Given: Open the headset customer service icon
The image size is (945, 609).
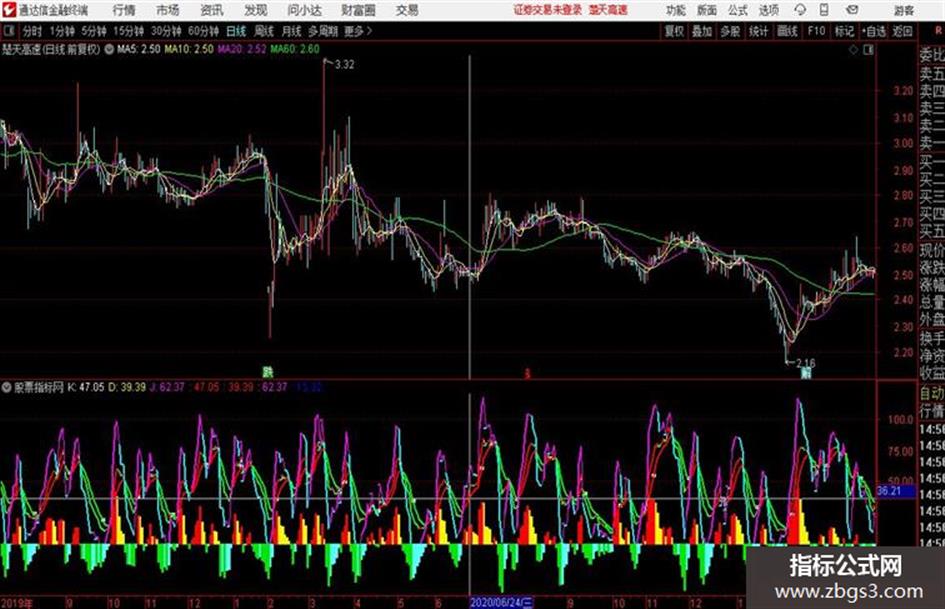Looking at the screenshot, I should (x=800, y=10).
